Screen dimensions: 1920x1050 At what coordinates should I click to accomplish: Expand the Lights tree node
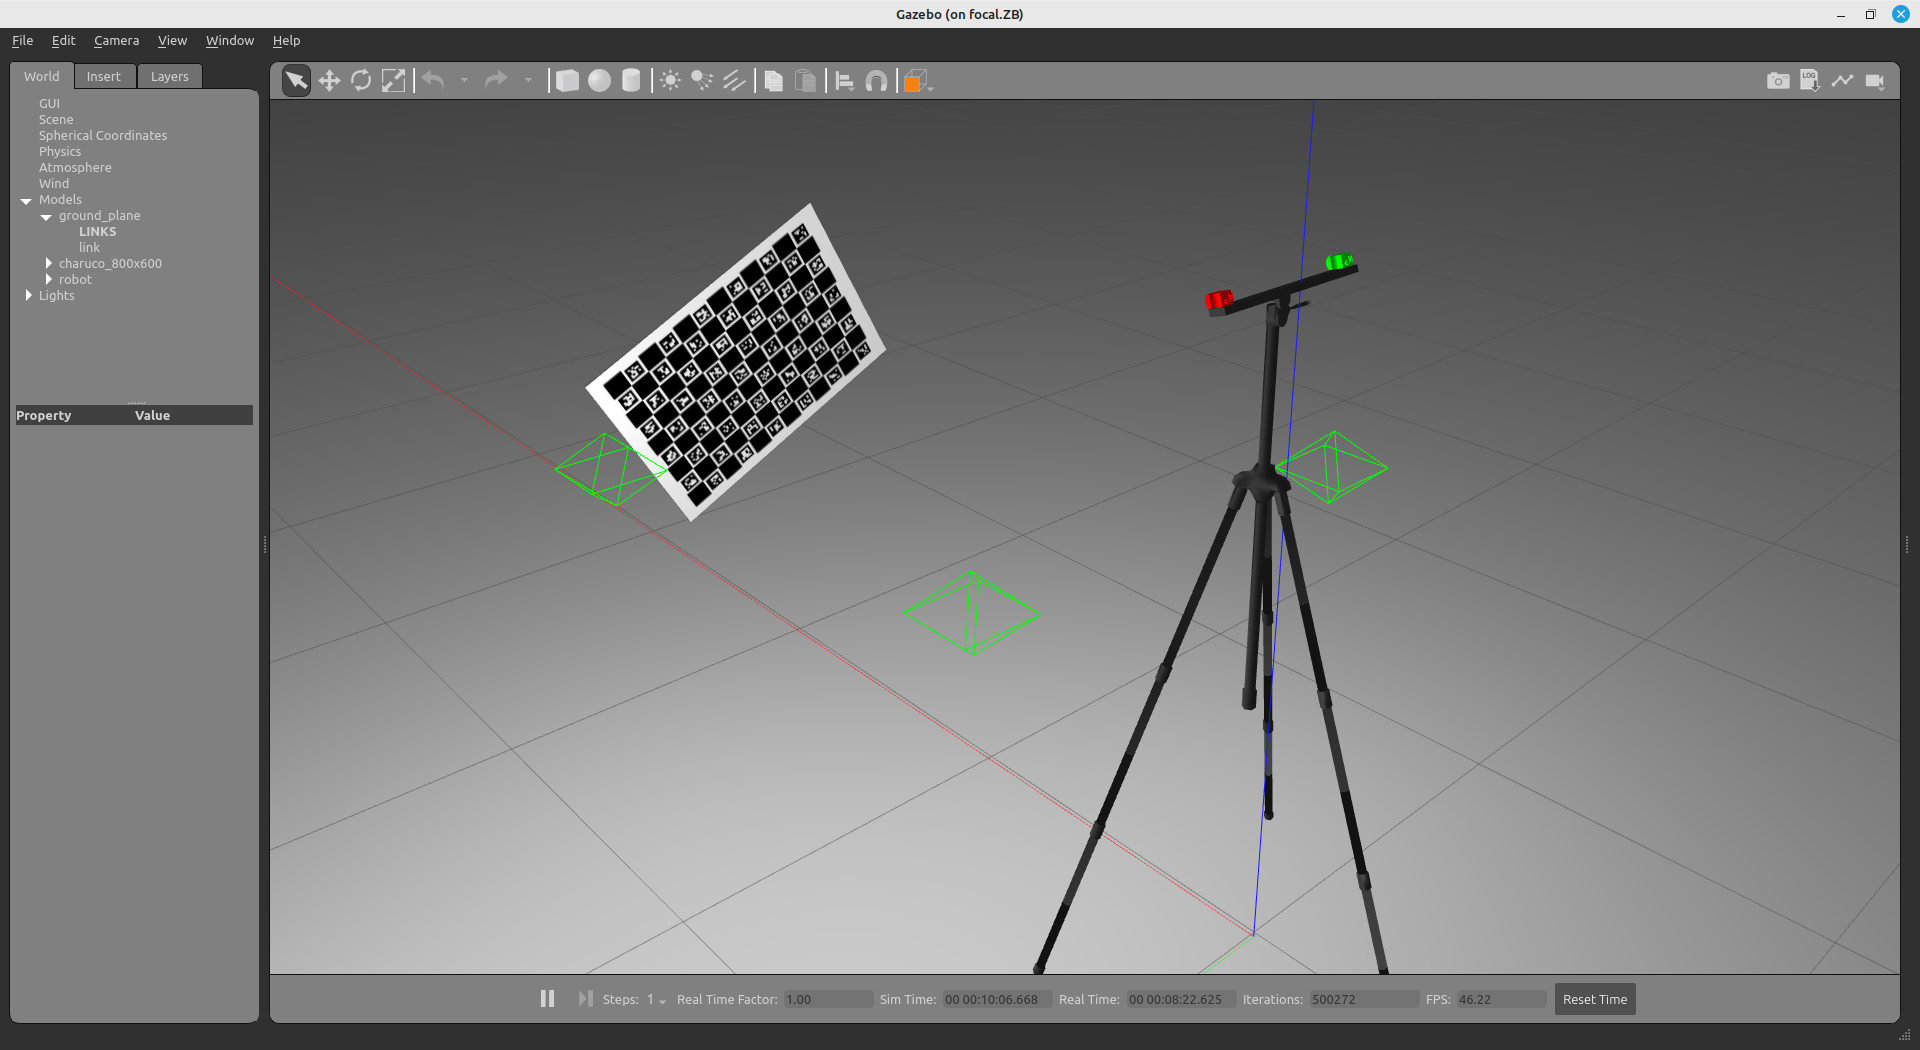[28, 296]
